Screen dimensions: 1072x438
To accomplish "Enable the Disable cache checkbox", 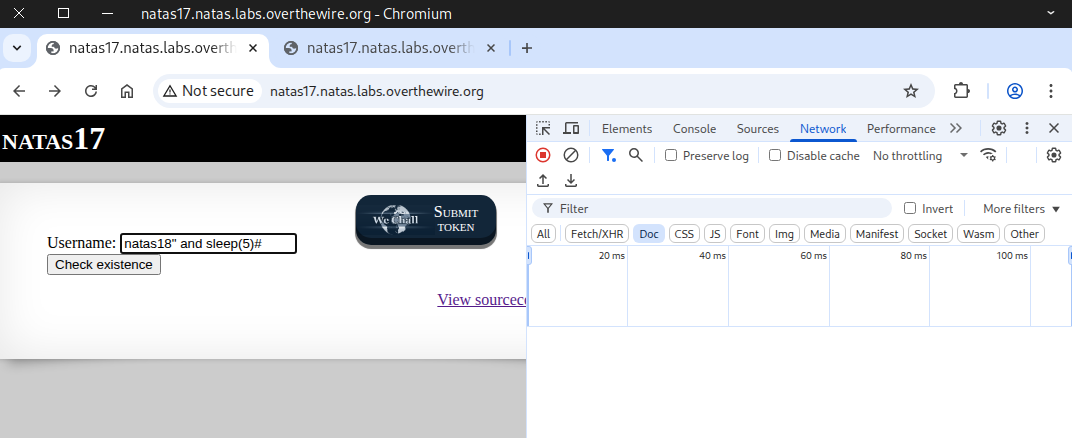I will pyautogui.click(x=775, y=156).
